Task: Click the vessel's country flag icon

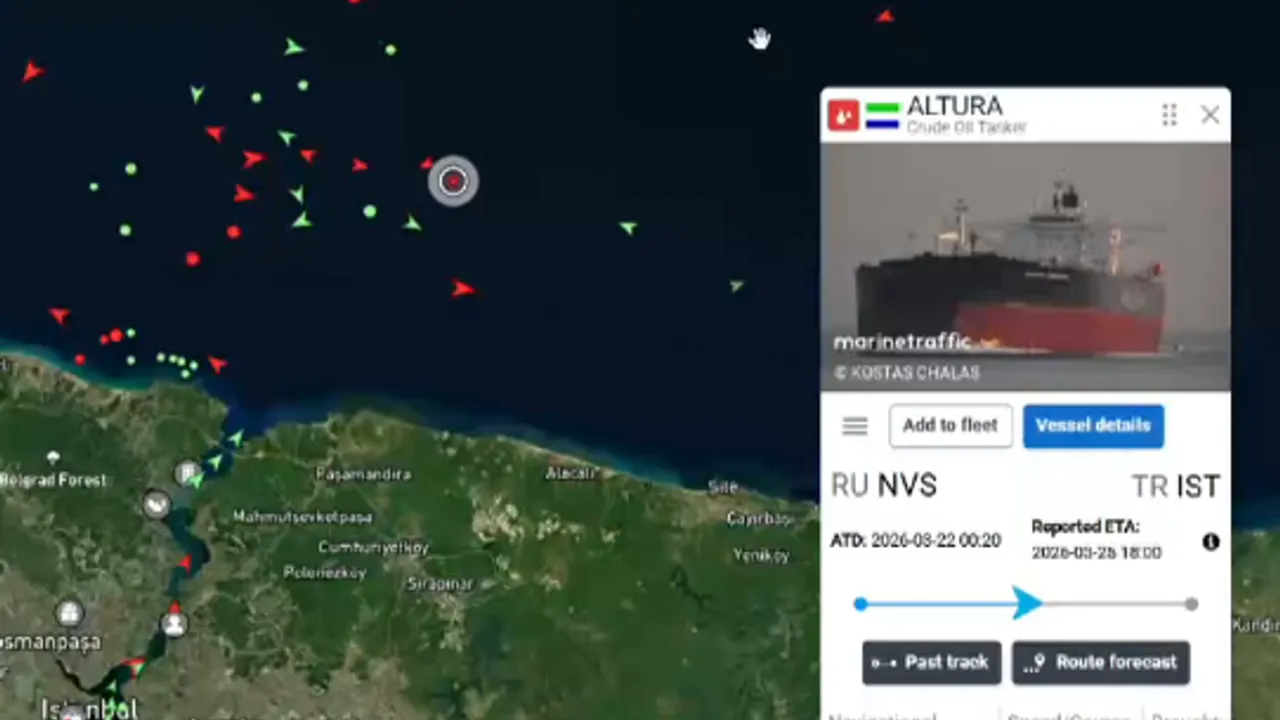Action: click(883, 115)
